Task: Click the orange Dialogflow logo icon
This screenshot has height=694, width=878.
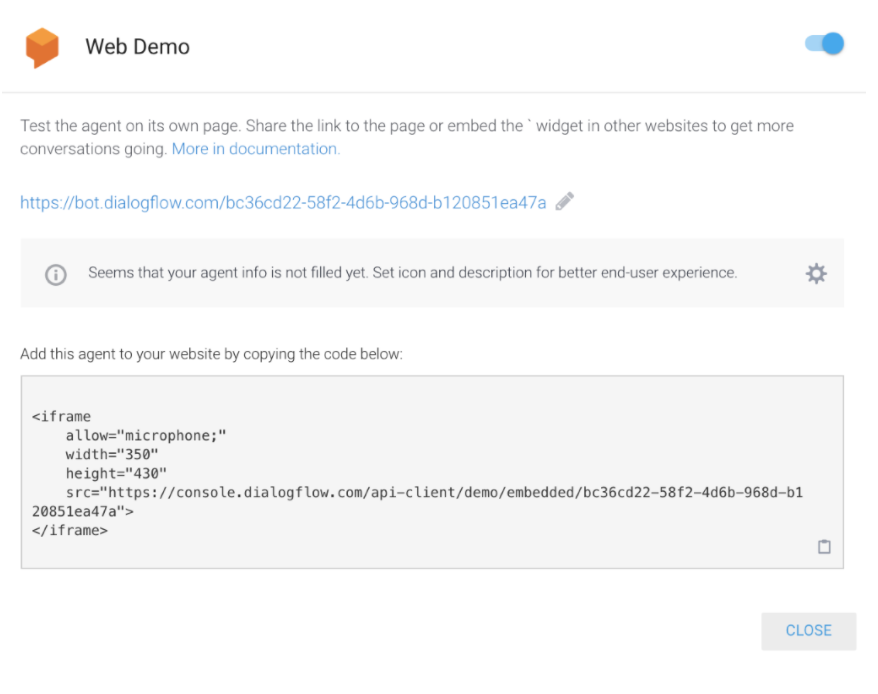Action: tap(42, 47)
